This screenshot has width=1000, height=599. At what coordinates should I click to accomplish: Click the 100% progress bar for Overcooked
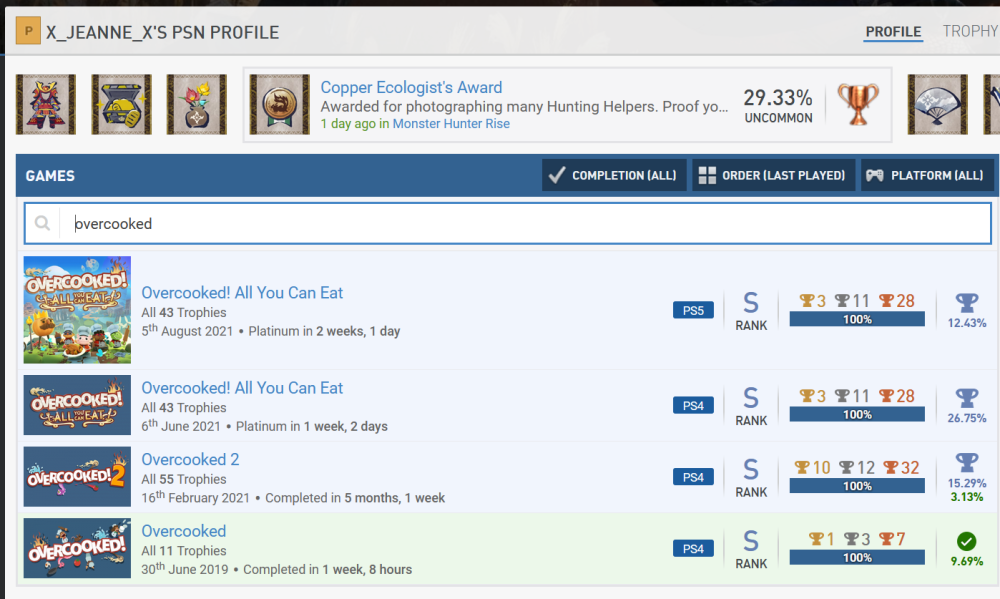[x=857, y=557]
